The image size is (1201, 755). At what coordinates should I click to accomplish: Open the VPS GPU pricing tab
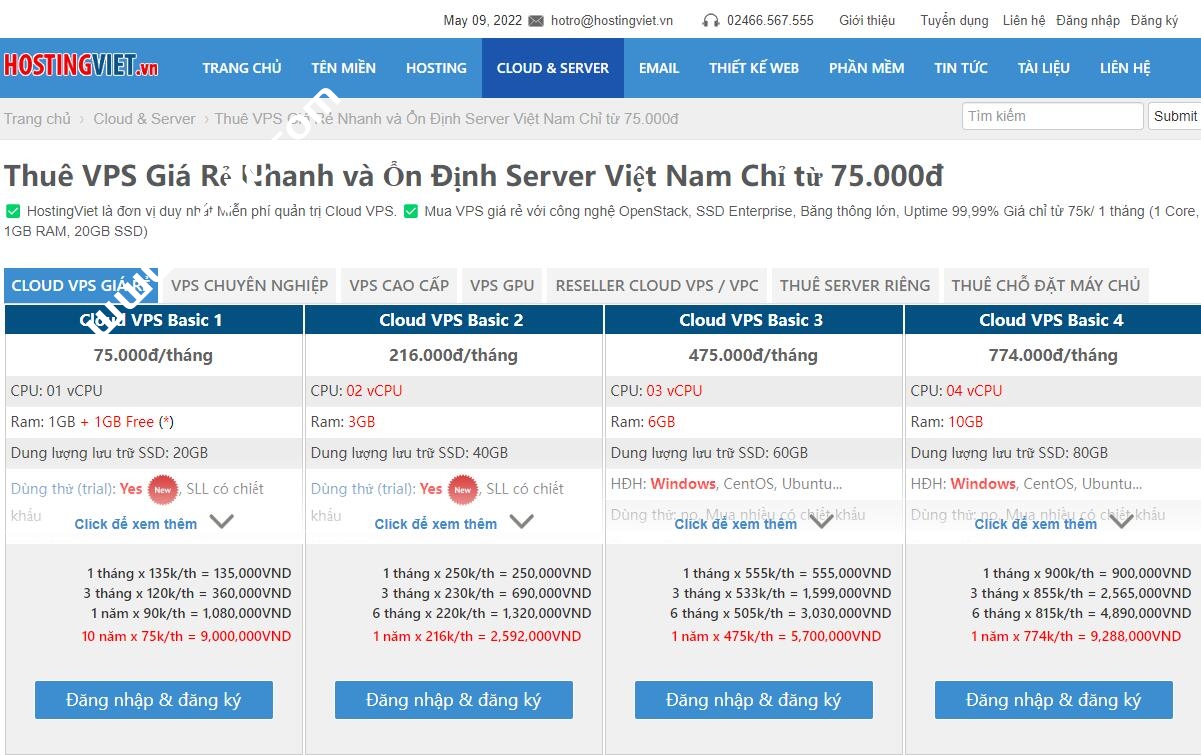502,285
